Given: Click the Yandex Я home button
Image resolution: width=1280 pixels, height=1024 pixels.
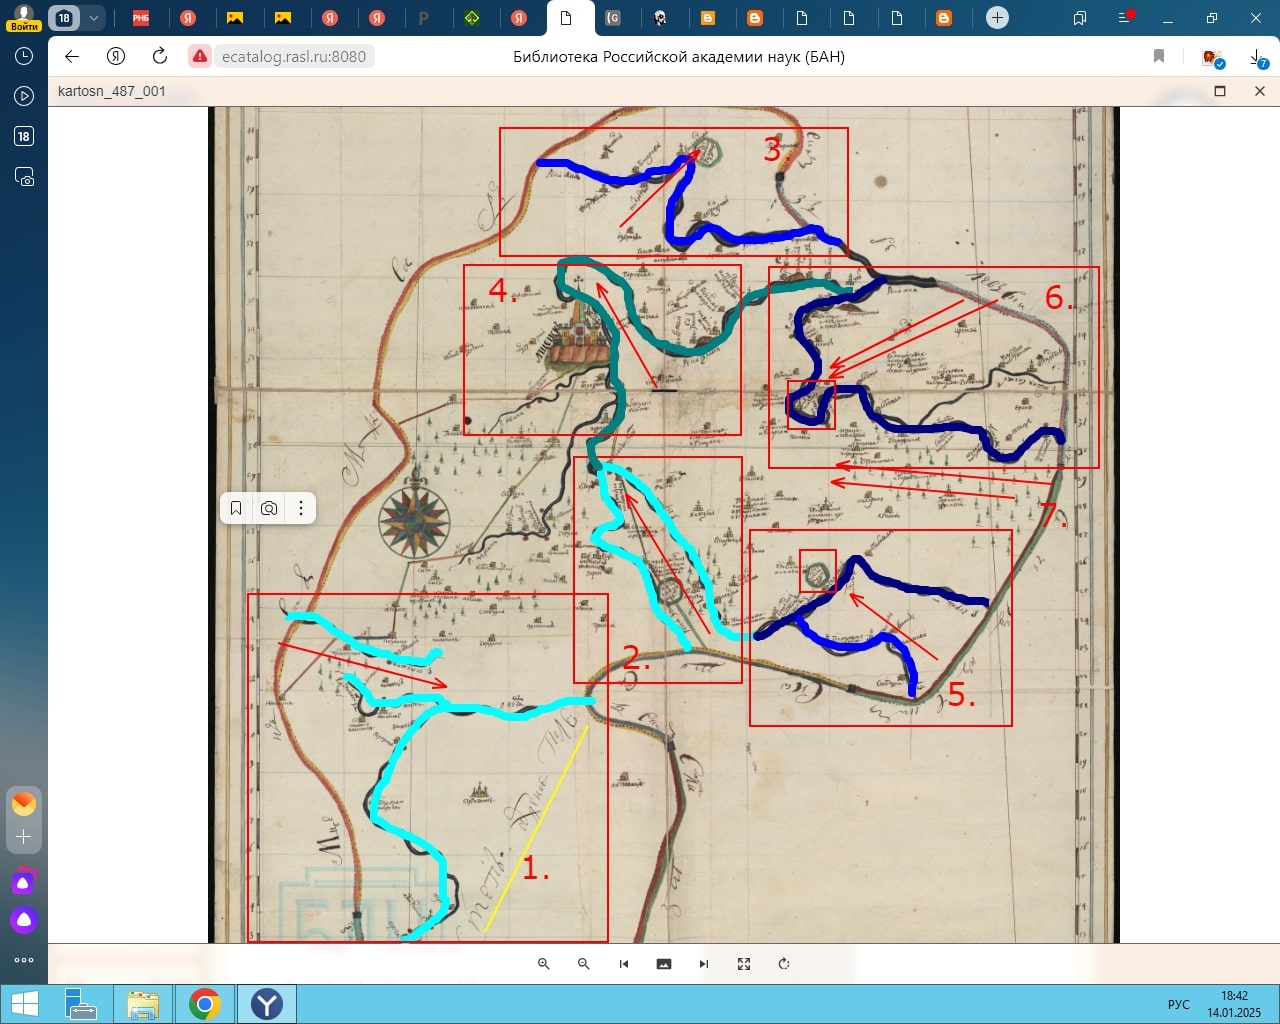Looking at the screenshot, I should coord(116,56).
